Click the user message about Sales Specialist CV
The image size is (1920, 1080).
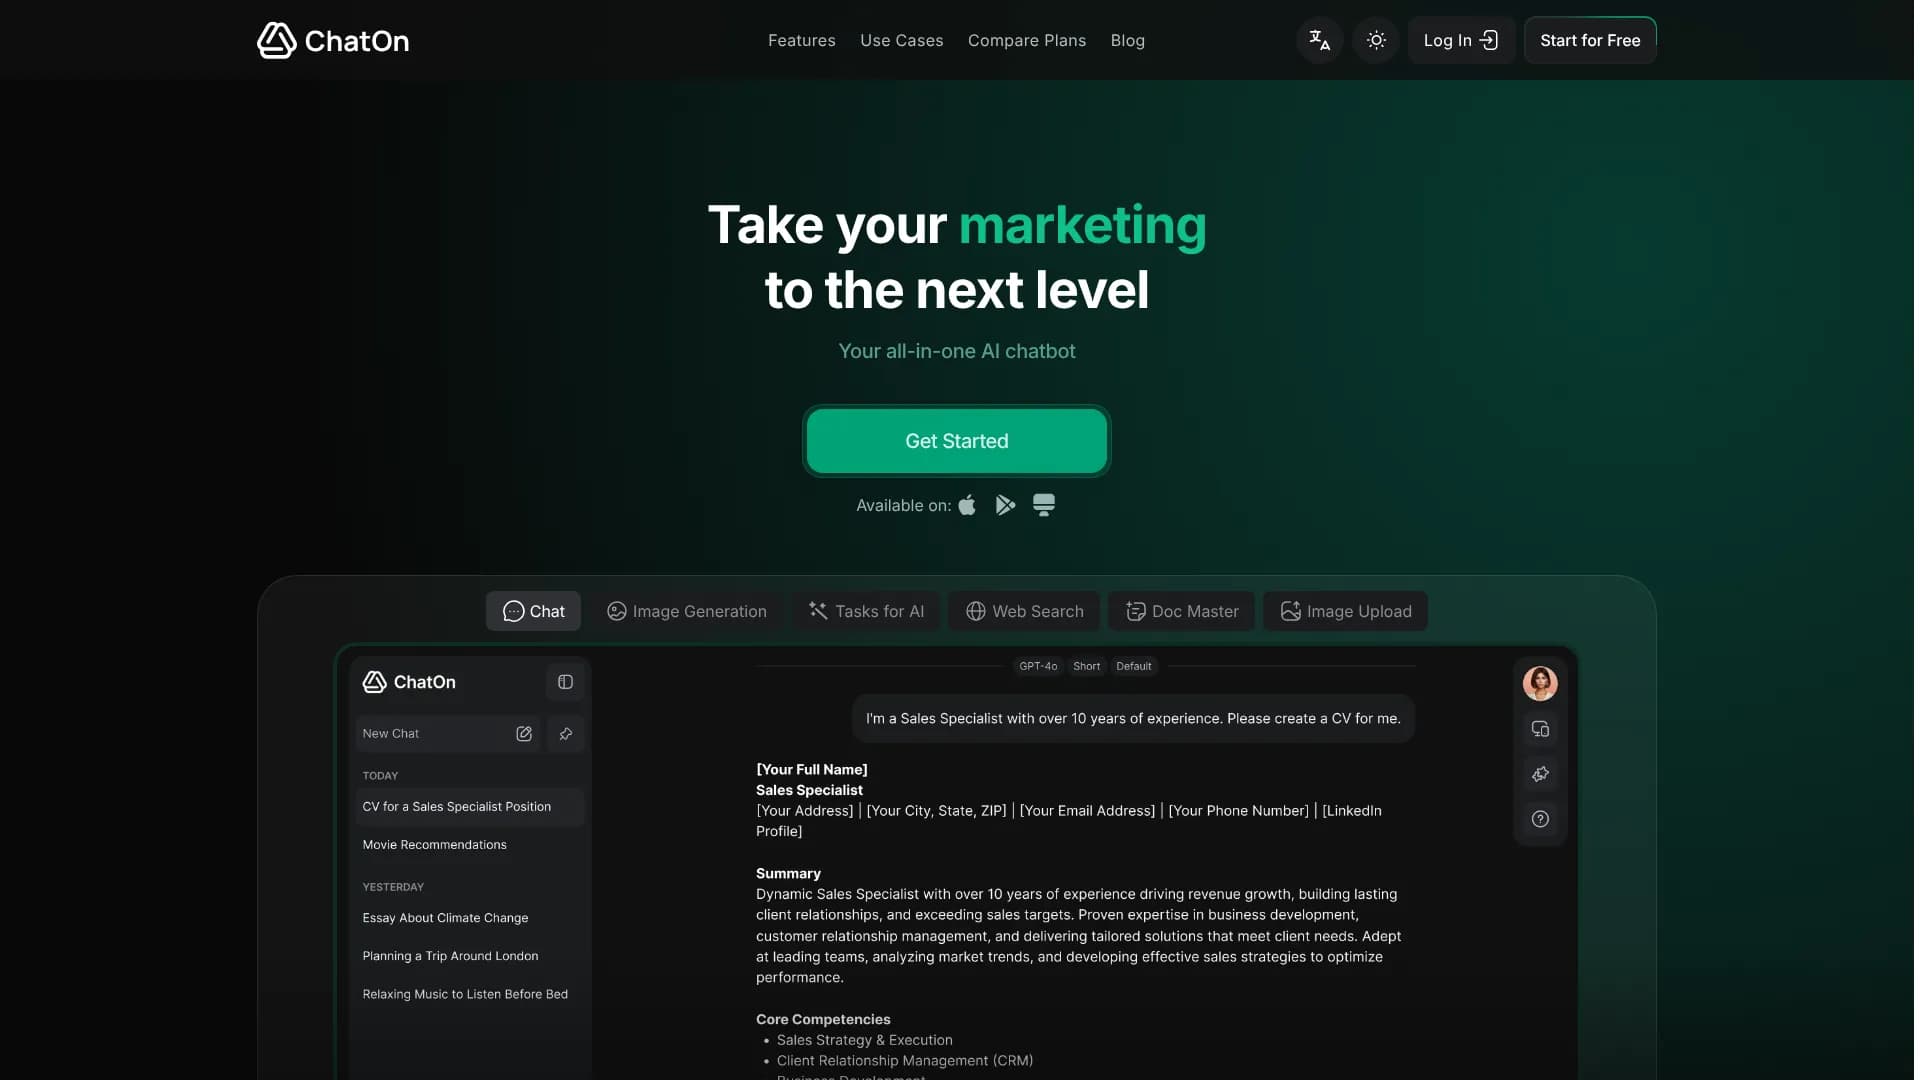(x=1133, y=719)
